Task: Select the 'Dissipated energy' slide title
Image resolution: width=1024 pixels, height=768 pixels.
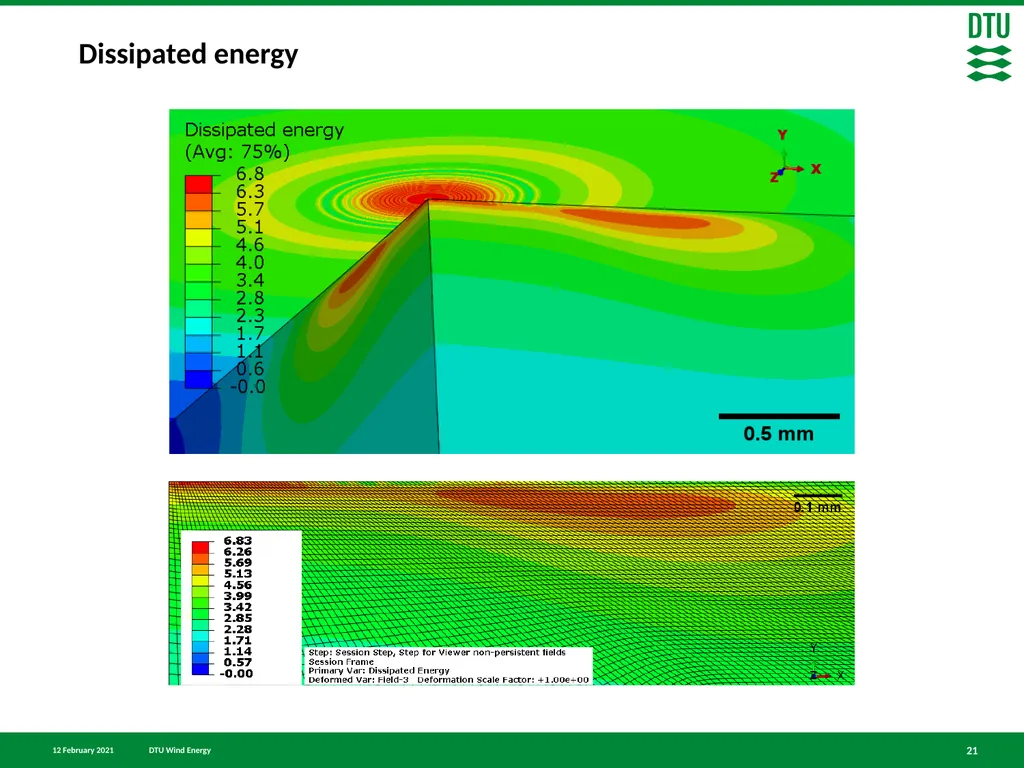Action: point(188,54)
